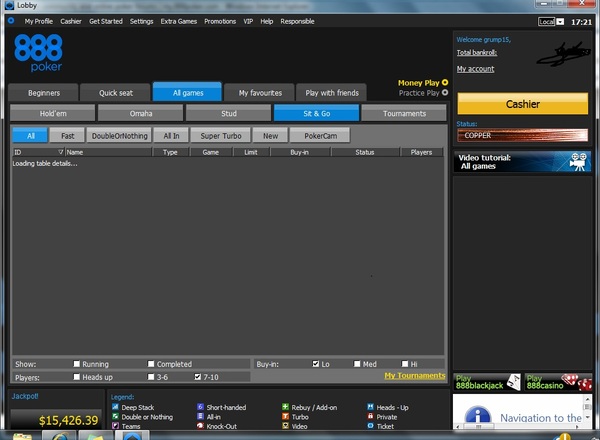Filter by DoubleOrNothing

pos(119,135)
